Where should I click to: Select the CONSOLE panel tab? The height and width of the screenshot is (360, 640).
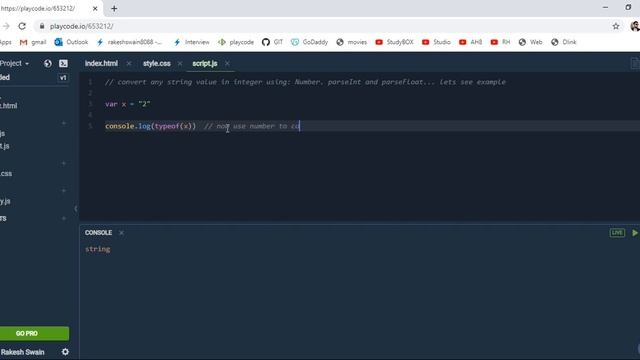click(98, 233)
